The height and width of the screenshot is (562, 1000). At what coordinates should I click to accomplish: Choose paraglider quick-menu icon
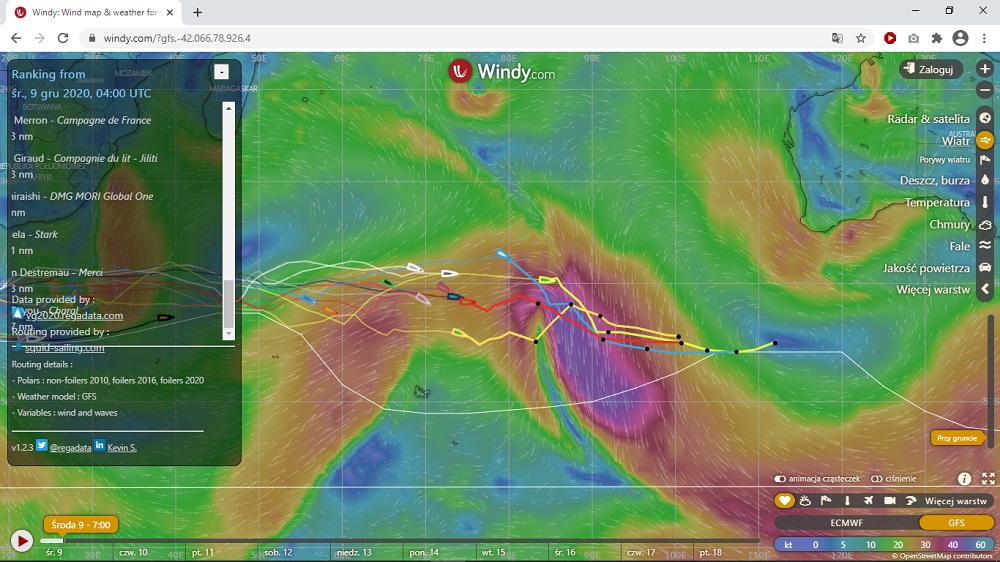[x=910, y=501]
